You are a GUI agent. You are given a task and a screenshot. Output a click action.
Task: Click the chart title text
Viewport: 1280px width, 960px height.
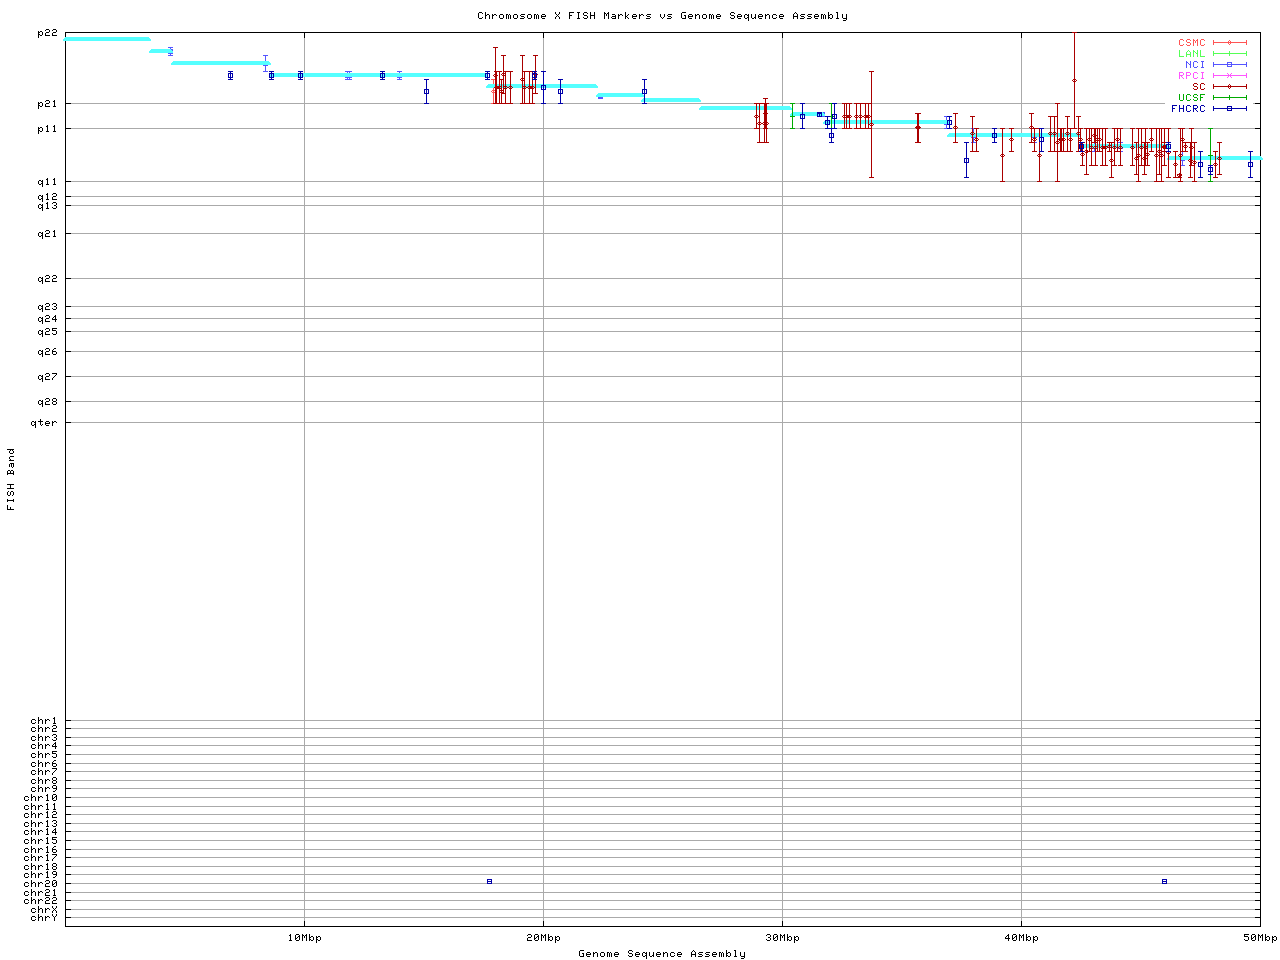click(662, 16)
